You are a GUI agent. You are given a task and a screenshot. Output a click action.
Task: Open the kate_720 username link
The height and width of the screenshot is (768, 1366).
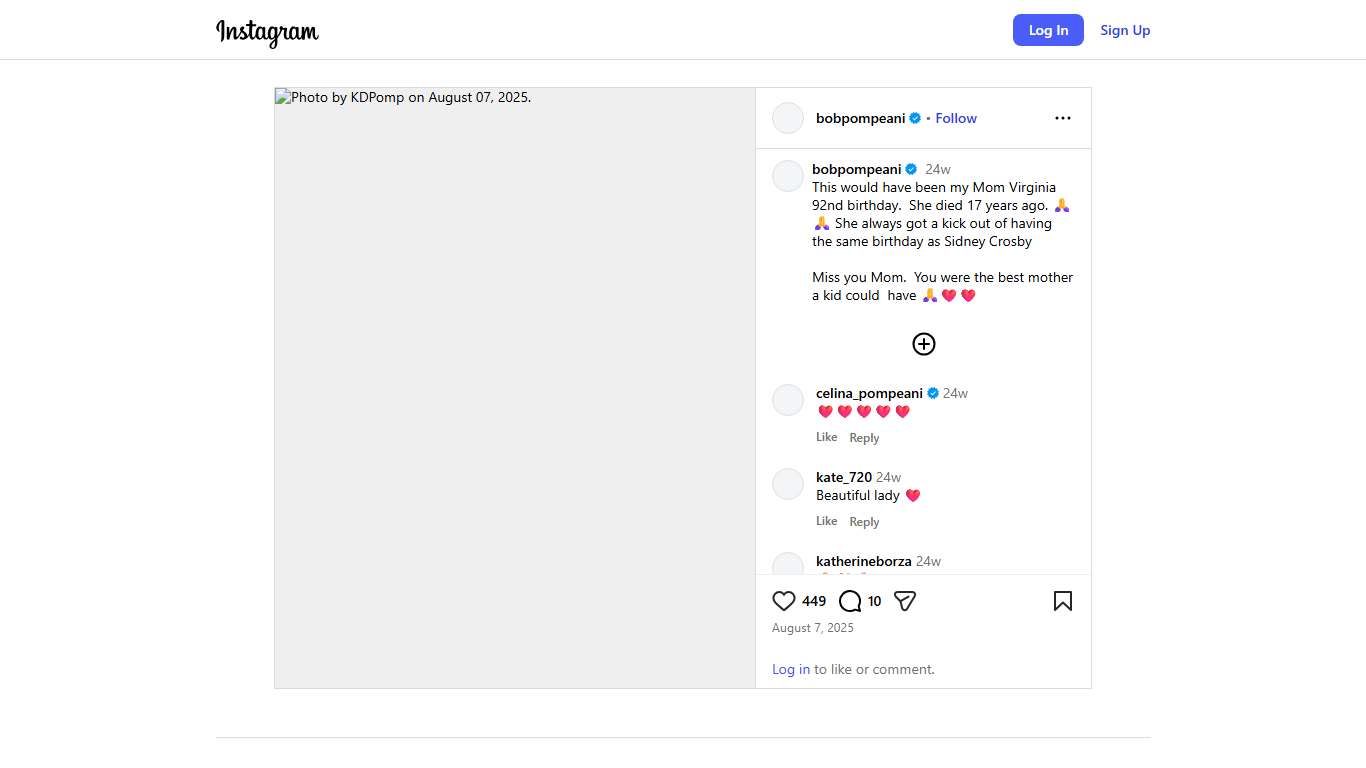coord(844,477)
